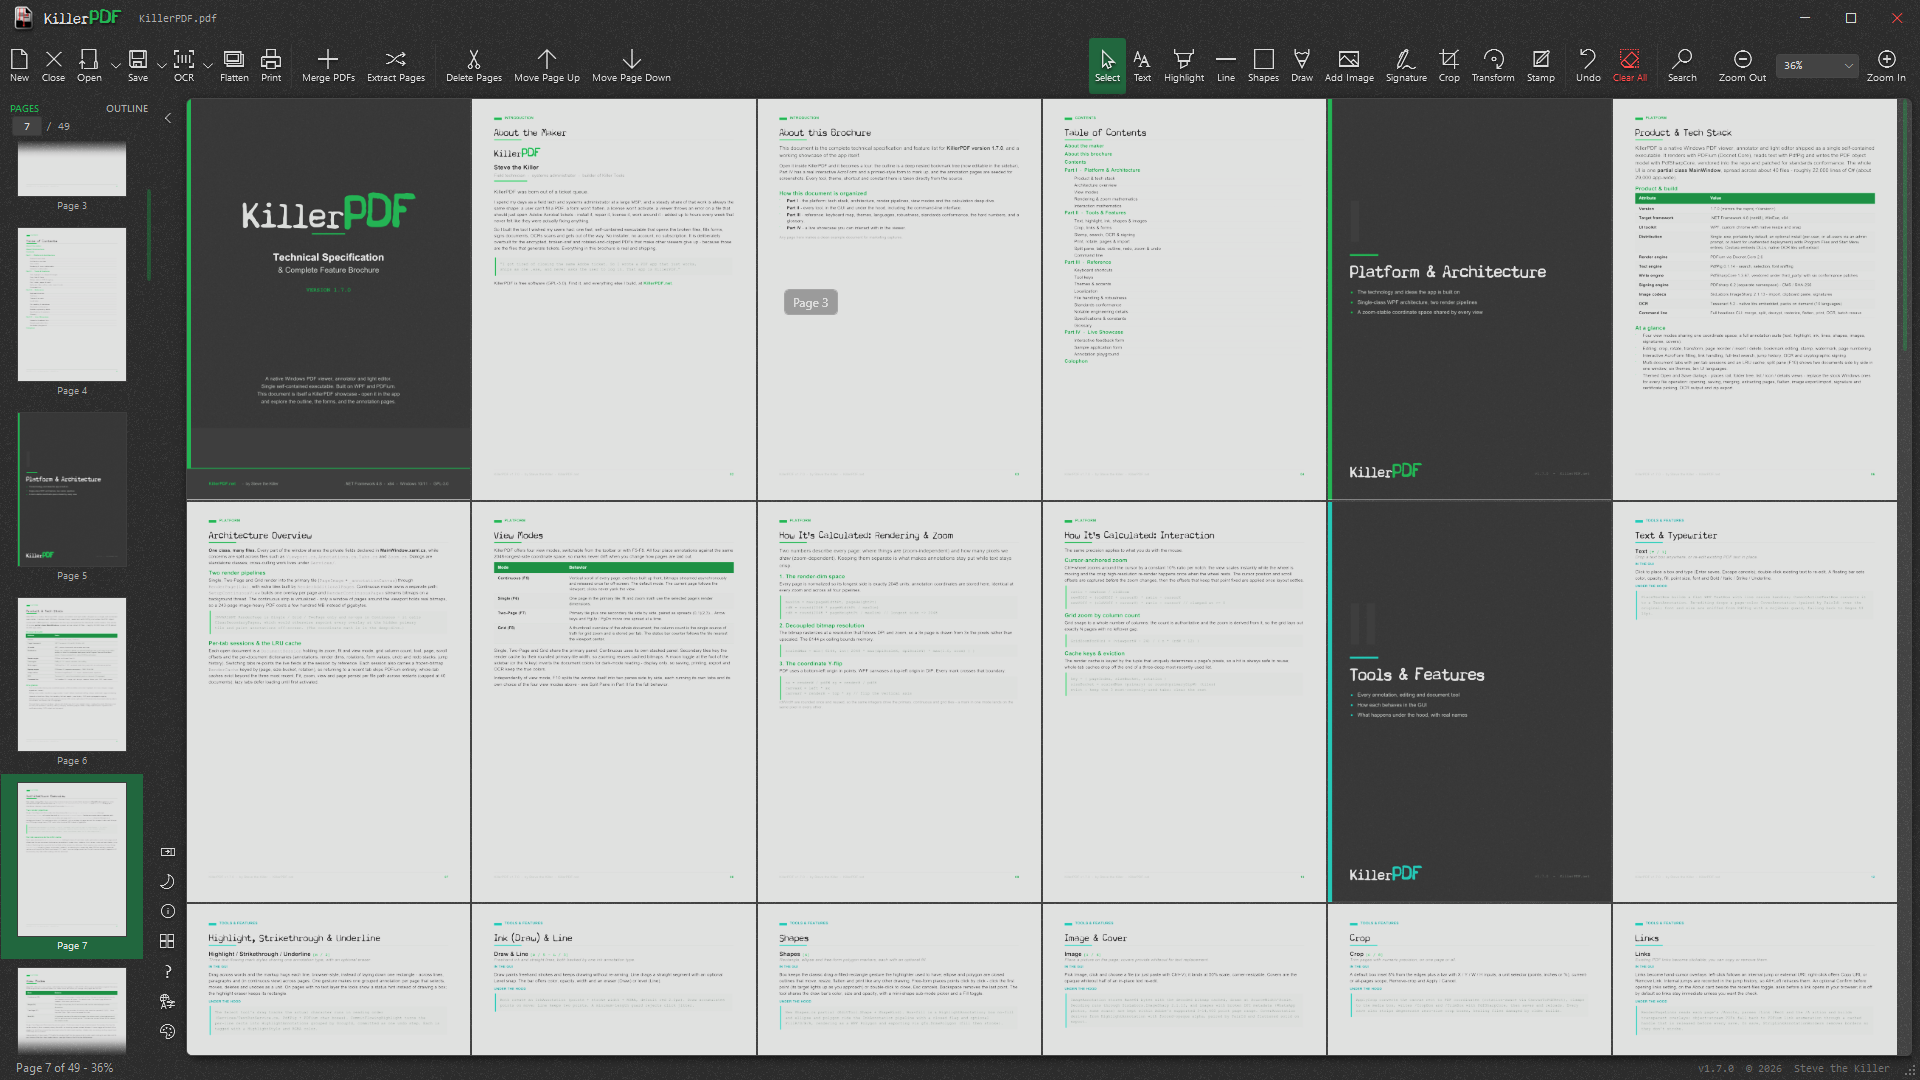Move the page up
Image resolution: width=1920 pixels, height=1080 pixels.
click(547, 65)
